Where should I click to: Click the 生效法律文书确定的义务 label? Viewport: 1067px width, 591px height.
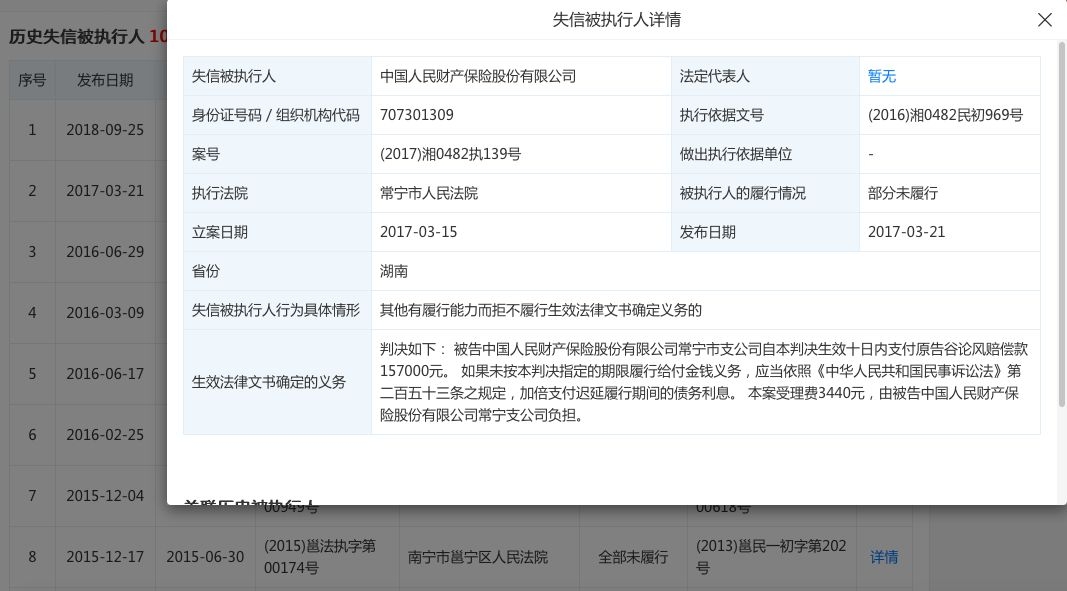(x=268, y=382)
